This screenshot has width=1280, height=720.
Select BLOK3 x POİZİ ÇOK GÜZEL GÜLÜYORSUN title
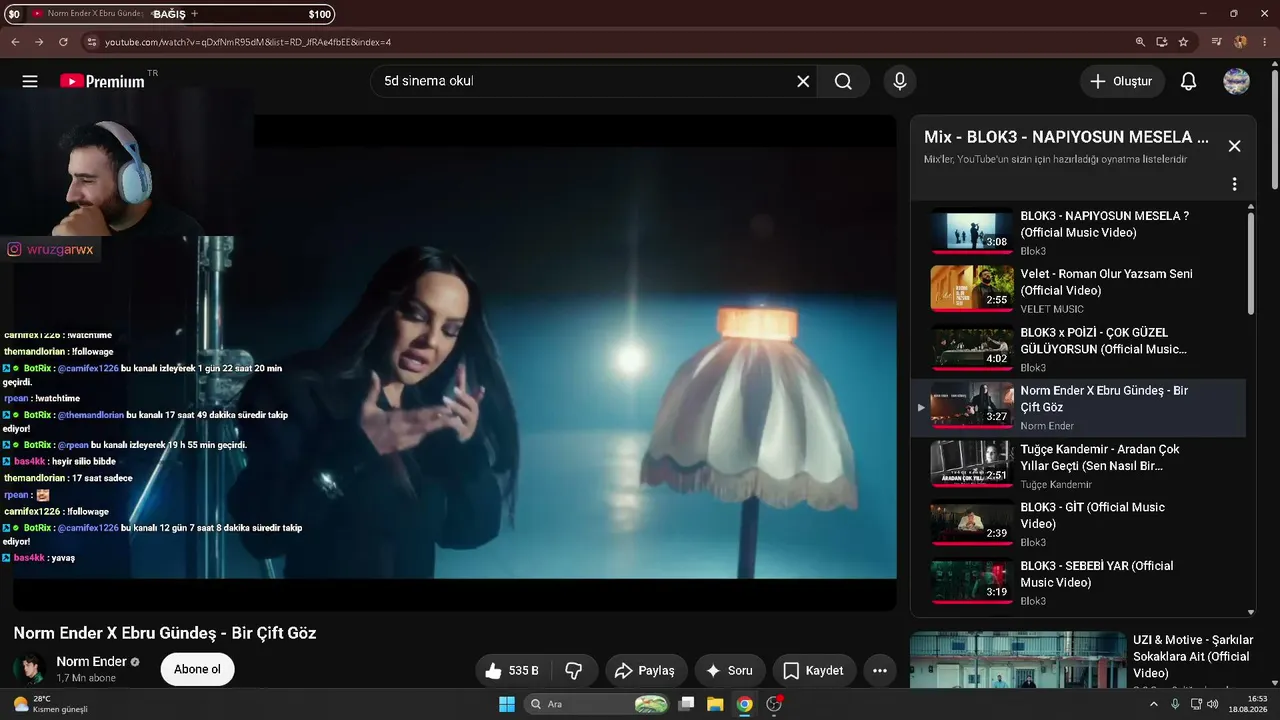[1103, 341]
